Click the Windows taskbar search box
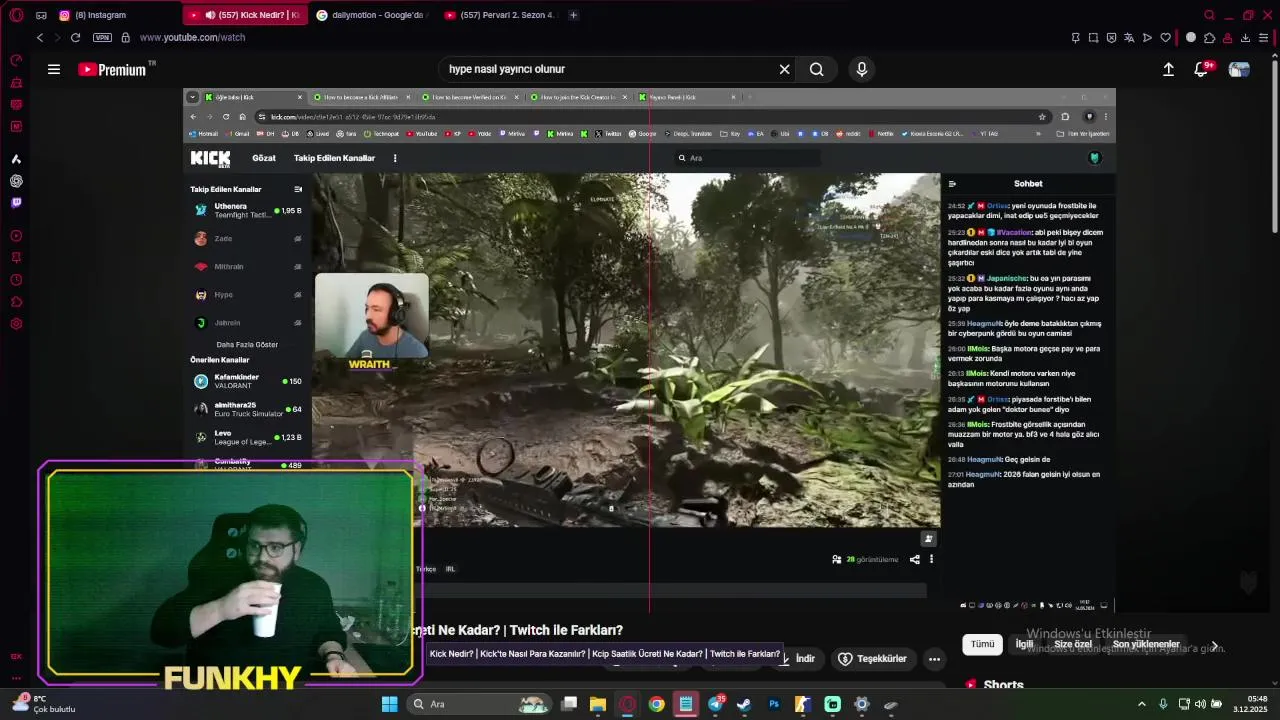 tap(480, 704)
